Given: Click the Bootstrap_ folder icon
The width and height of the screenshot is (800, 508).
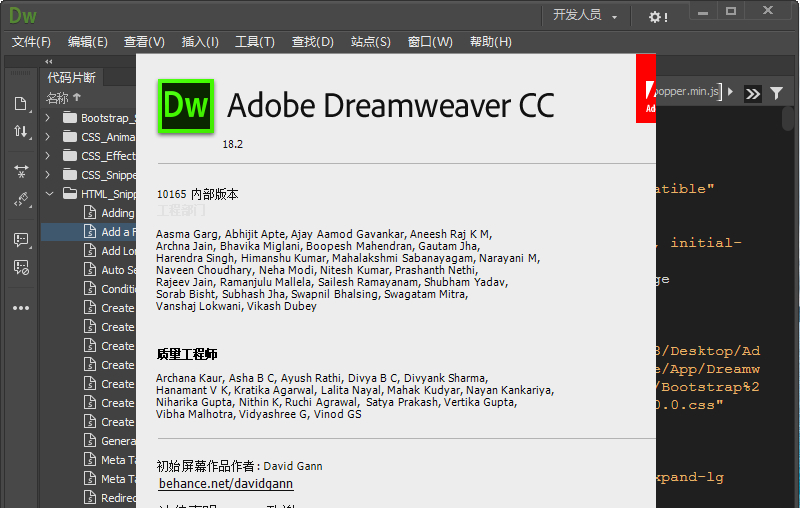Looking at the screenshot, I should [x=70, y=118].
